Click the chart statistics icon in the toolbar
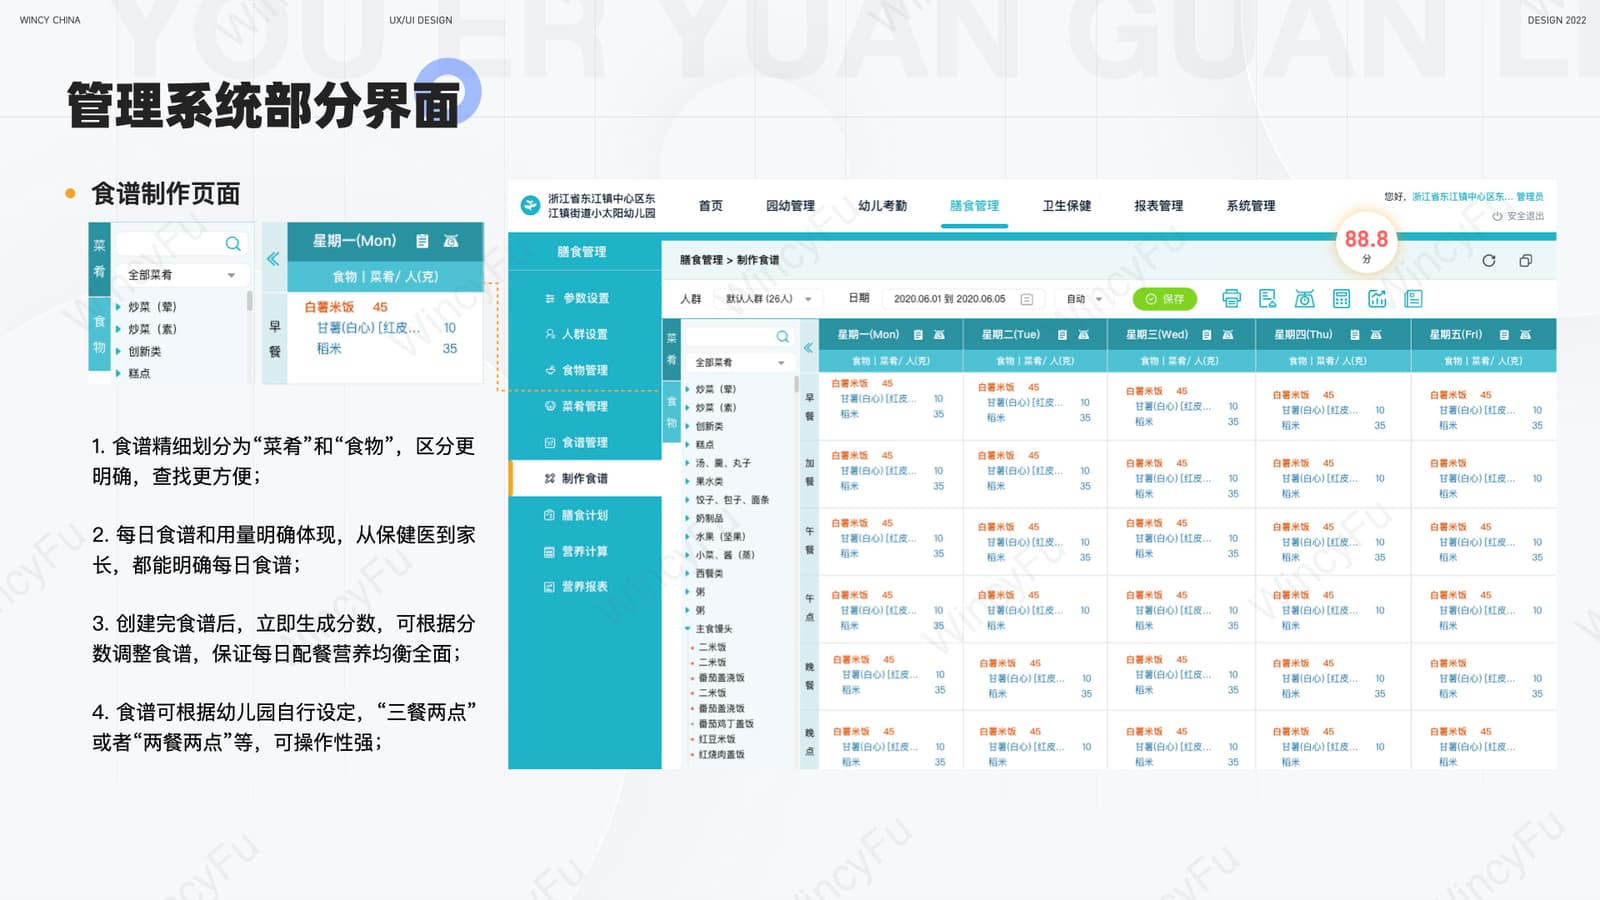This screenshot has height=900, width=1600. 1377,298
